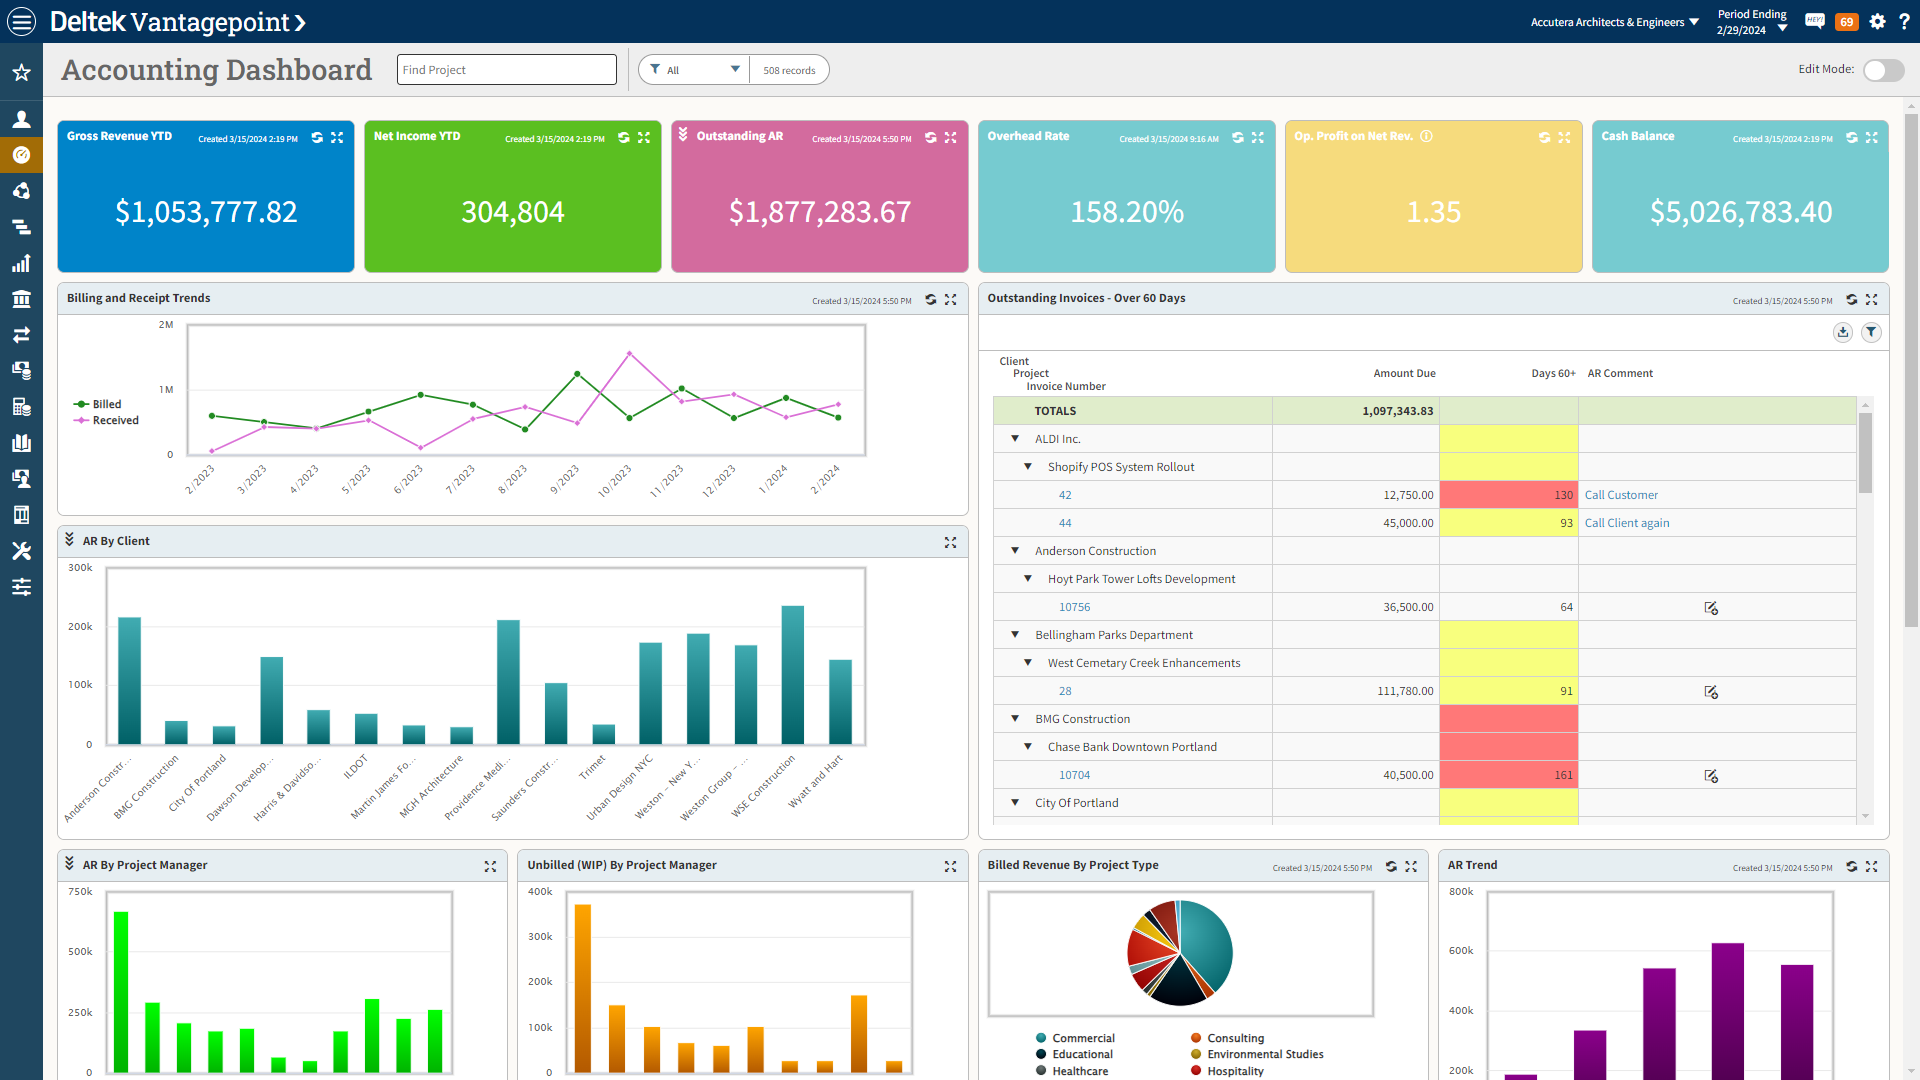Viewport: 1920px width, 1080px height.
Task: Open the Call Customer AR comment
Action: click(x=1621, y=495)
